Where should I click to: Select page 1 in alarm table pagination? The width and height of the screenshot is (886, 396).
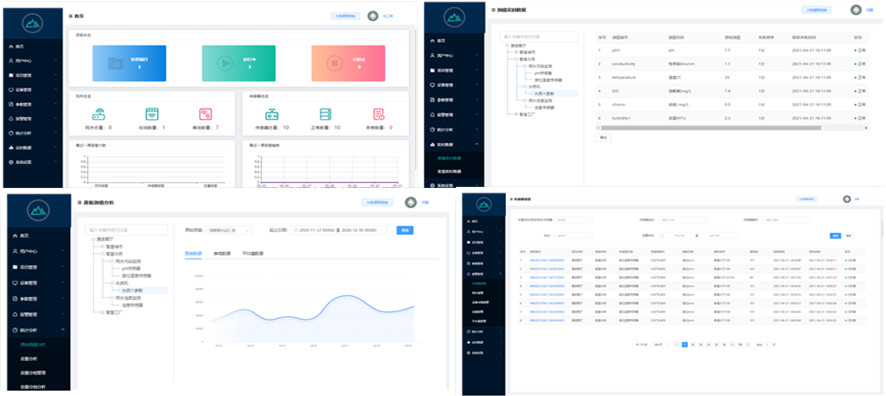pos(684,344)
